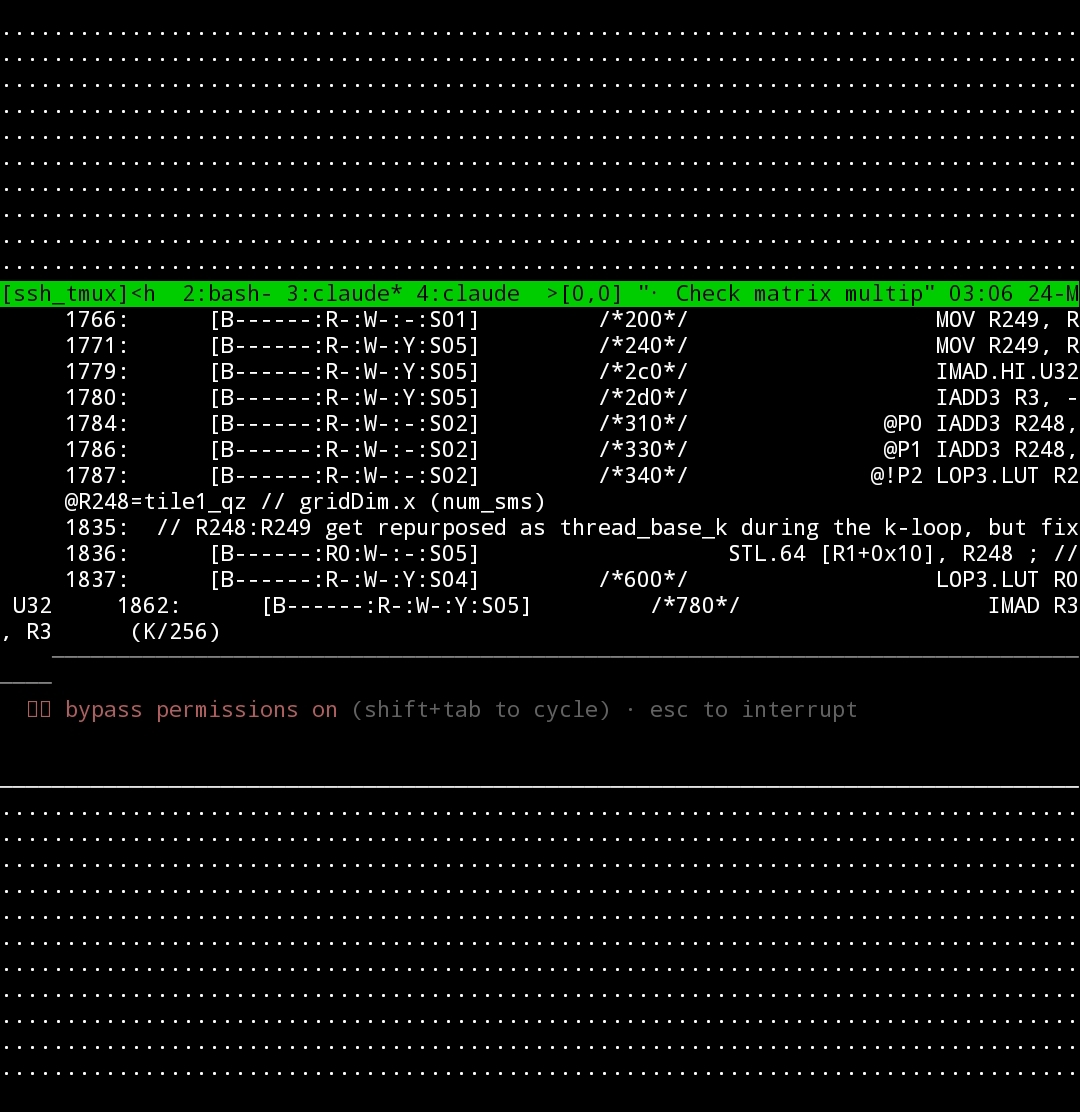Switch to tmux window 2:bash-
This screenshot has width=1080, height=1112.
click(x=227, y=294)
